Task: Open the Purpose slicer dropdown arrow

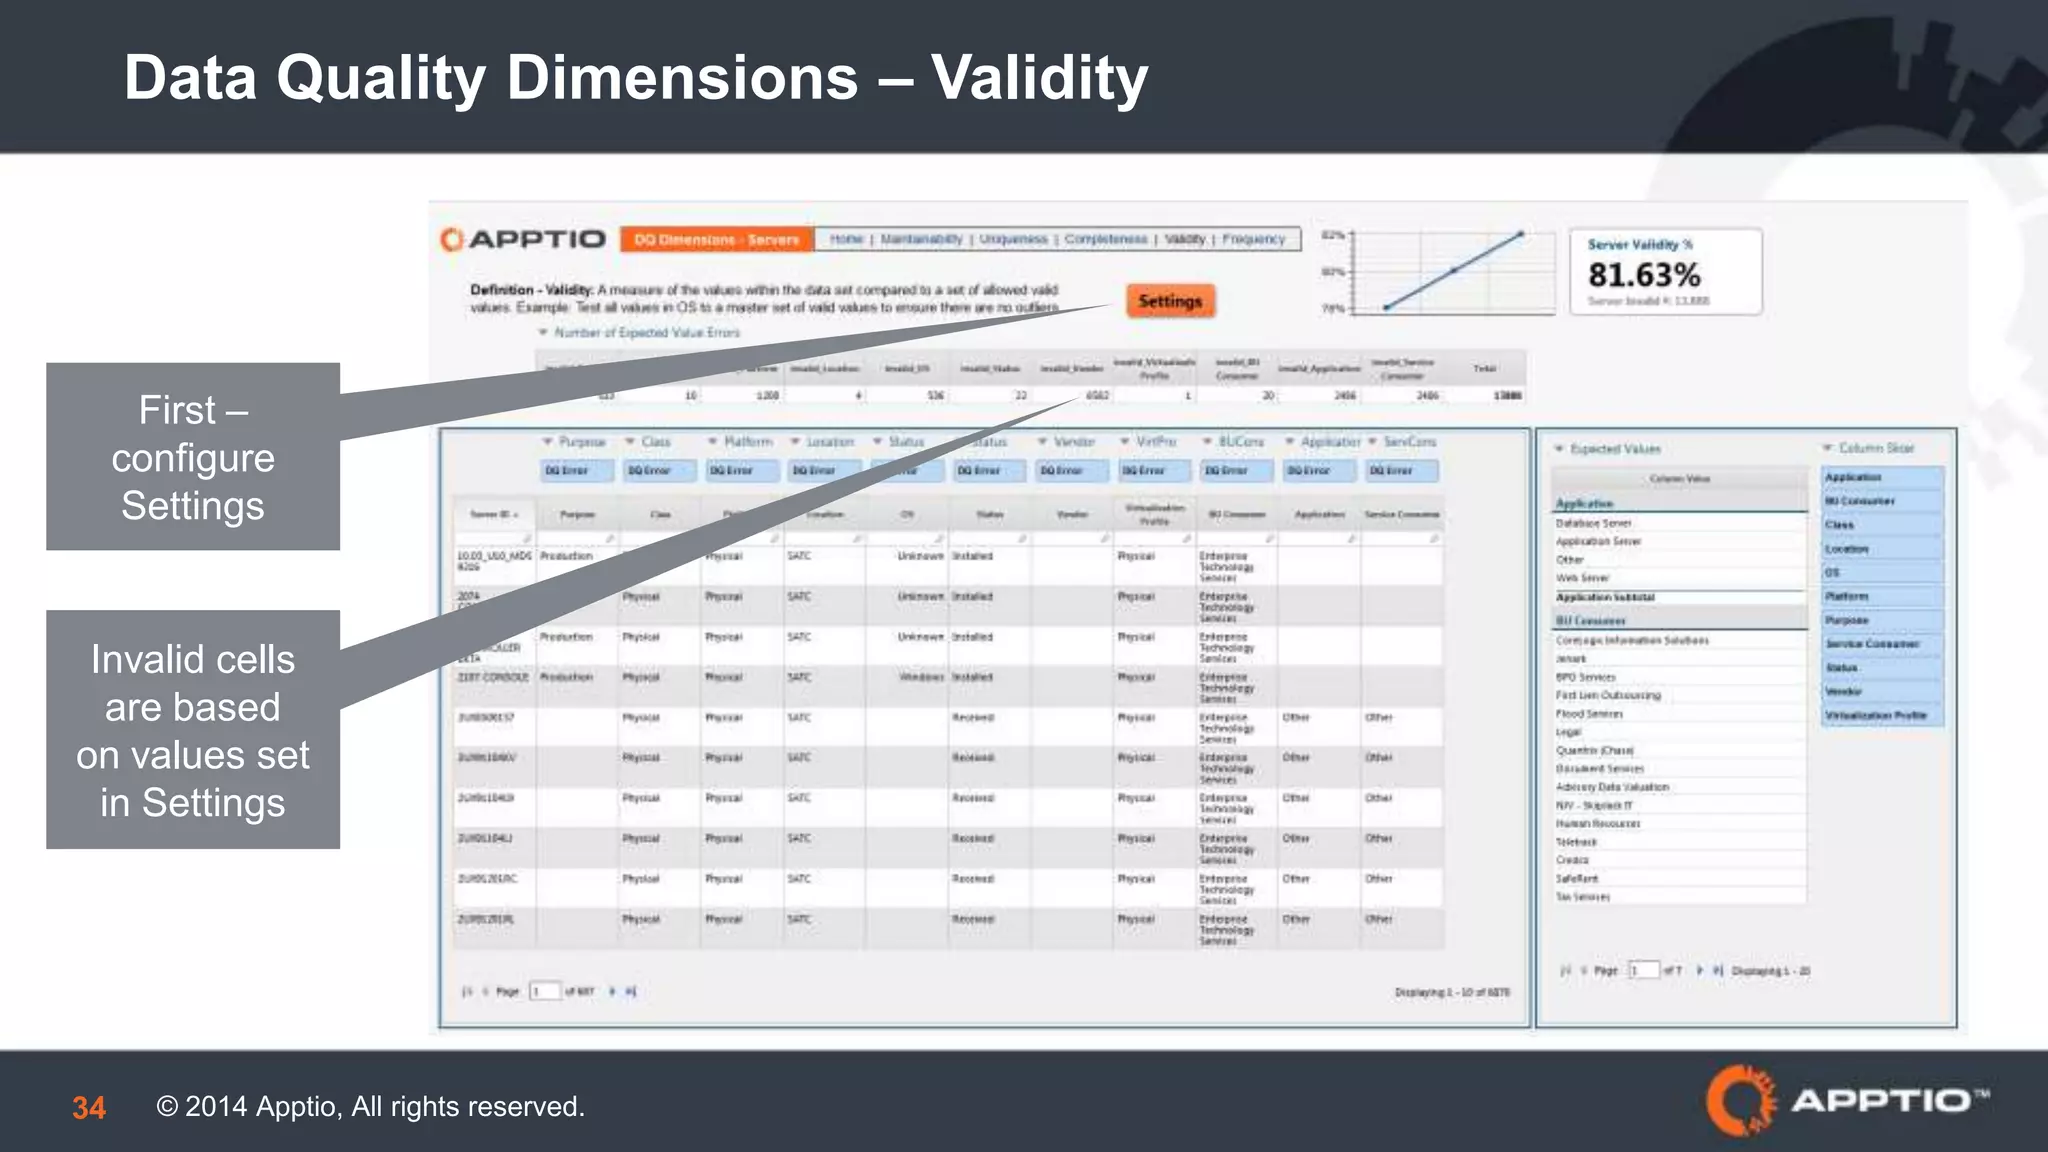Action: [x=548, y=441]
